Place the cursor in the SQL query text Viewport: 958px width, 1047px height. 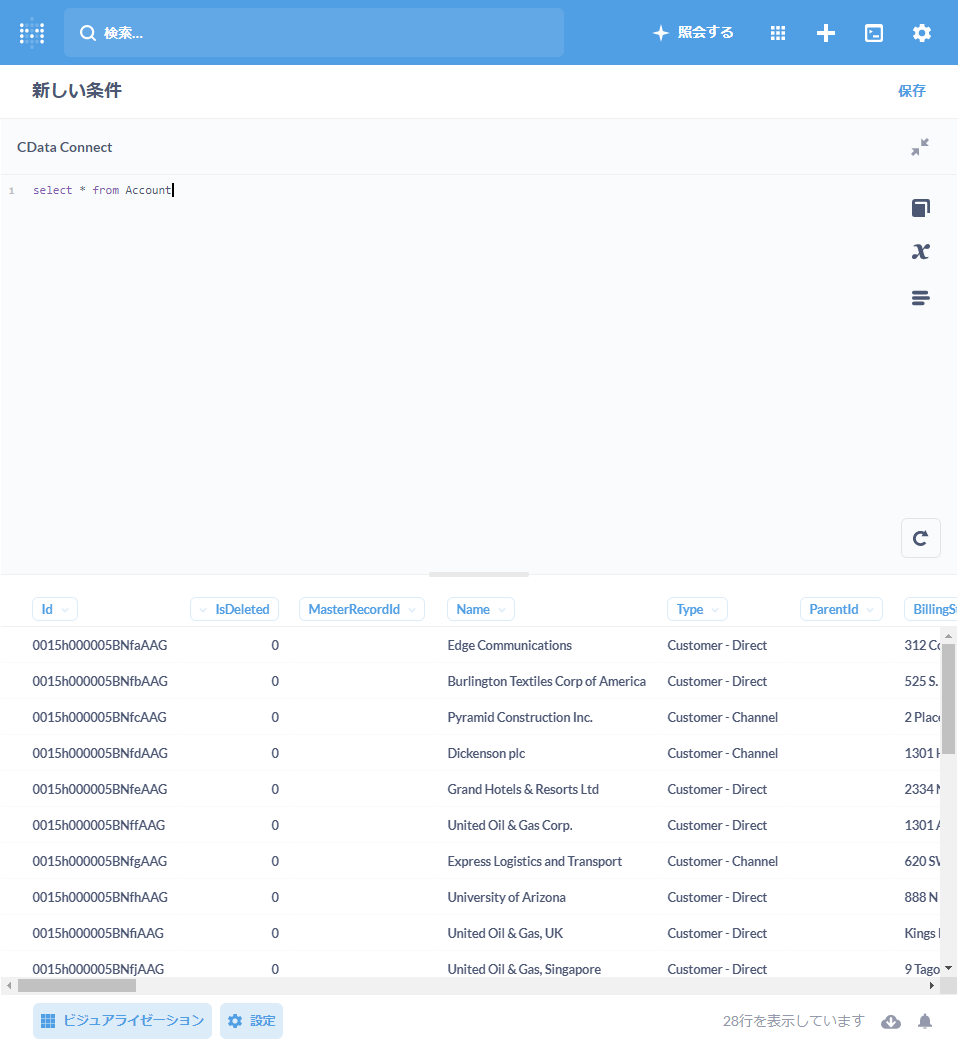103,190
